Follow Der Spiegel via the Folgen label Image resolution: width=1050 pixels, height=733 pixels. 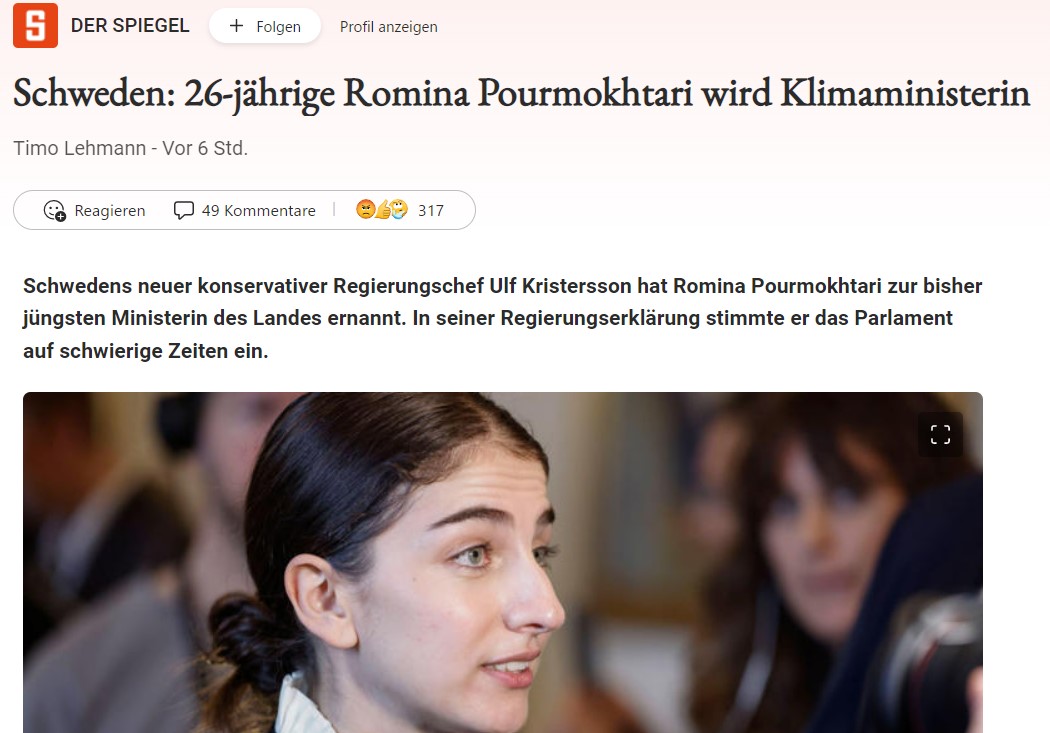[279, 27]
